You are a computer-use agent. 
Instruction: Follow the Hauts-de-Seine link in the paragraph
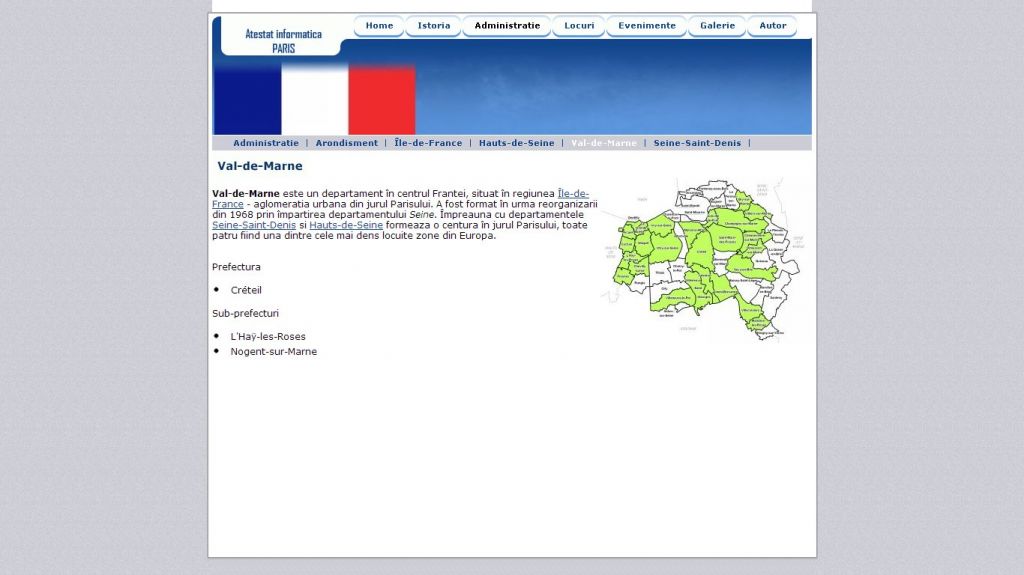346,225
